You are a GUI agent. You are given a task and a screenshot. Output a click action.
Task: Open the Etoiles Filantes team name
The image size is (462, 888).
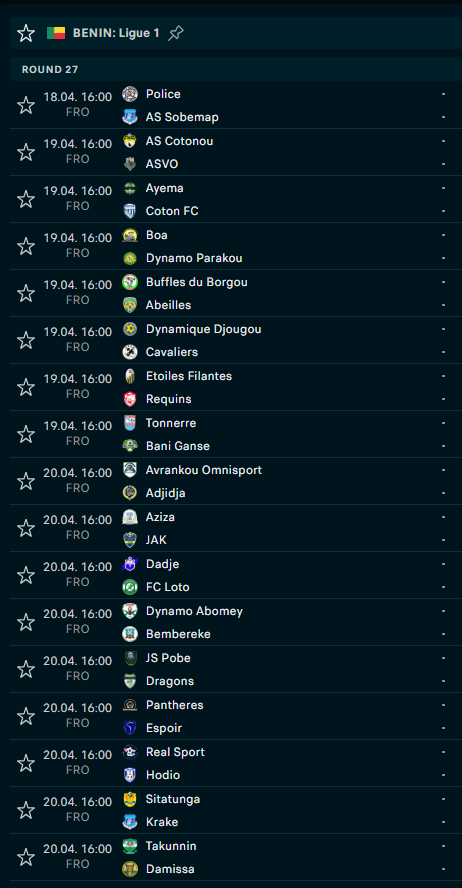point(189,376)
